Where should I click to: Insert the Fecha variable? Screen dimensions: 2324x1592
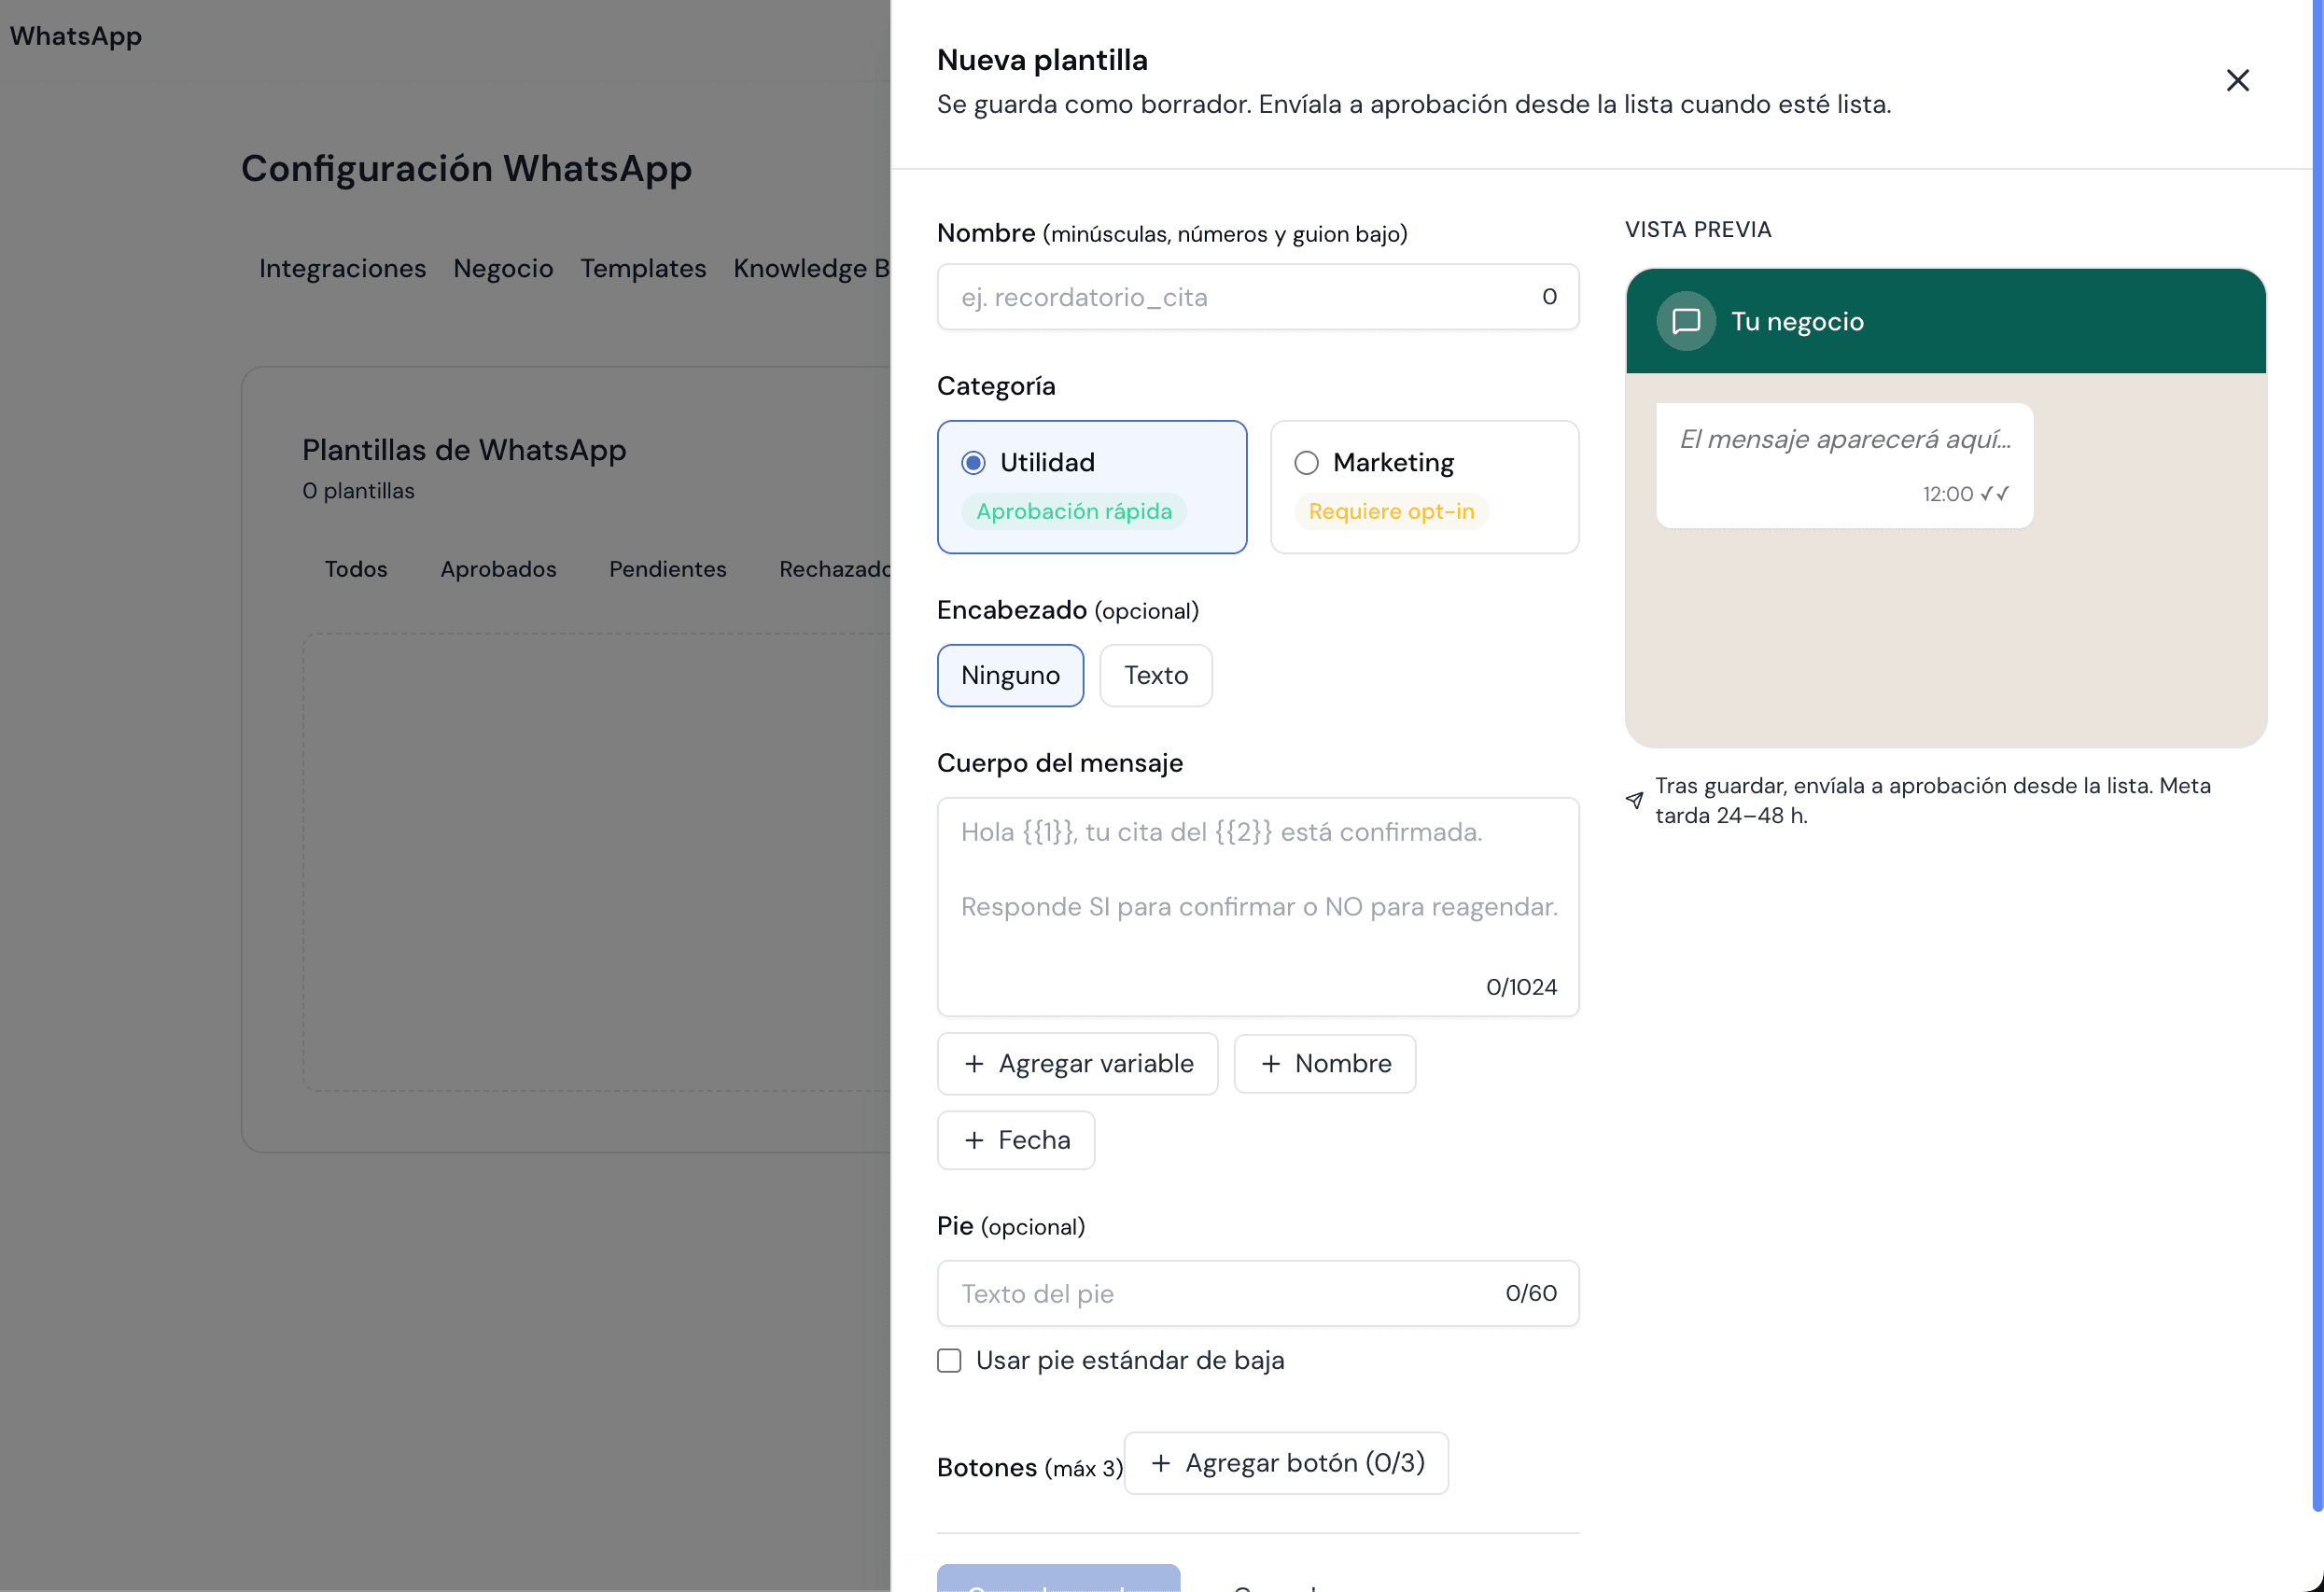tap(1016, 1141)
